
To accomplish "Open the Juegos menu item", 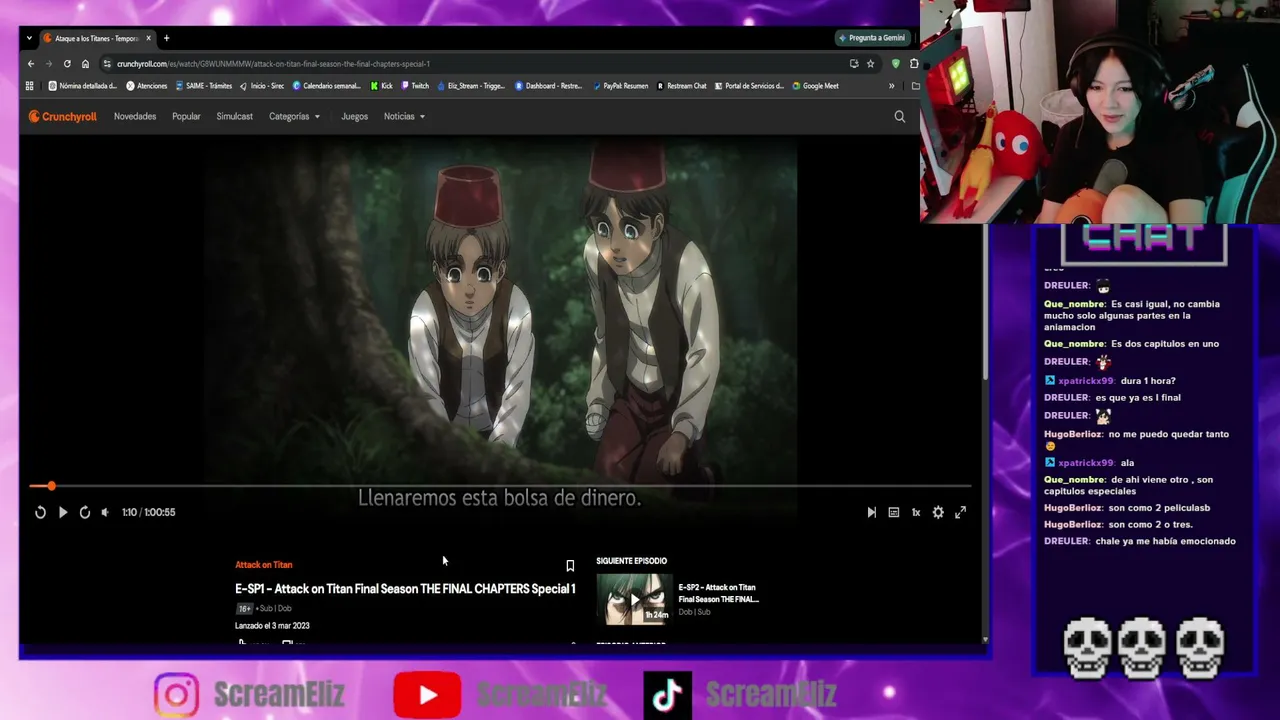I will pyautogui.click(x=355, y=117).
